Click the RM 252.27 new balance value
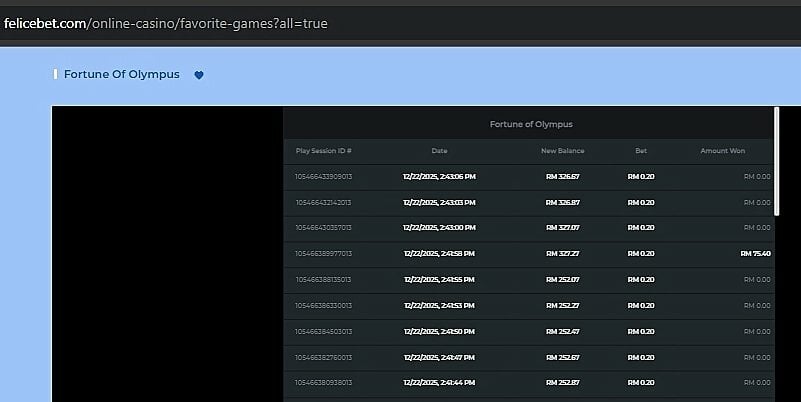Screen dimensions: 801x402 coord(562,305)
